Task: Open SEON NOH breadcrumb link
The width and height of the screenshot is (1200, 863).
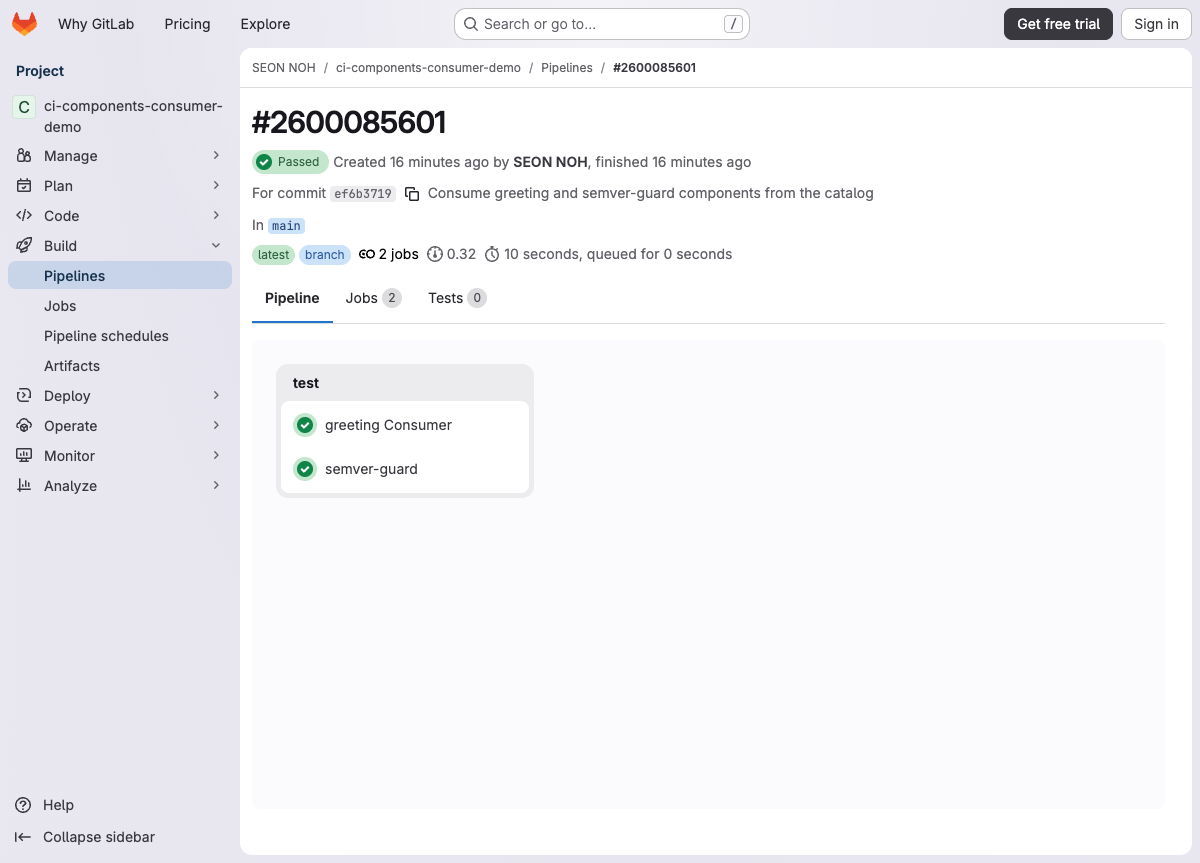Action: [284, 68]
